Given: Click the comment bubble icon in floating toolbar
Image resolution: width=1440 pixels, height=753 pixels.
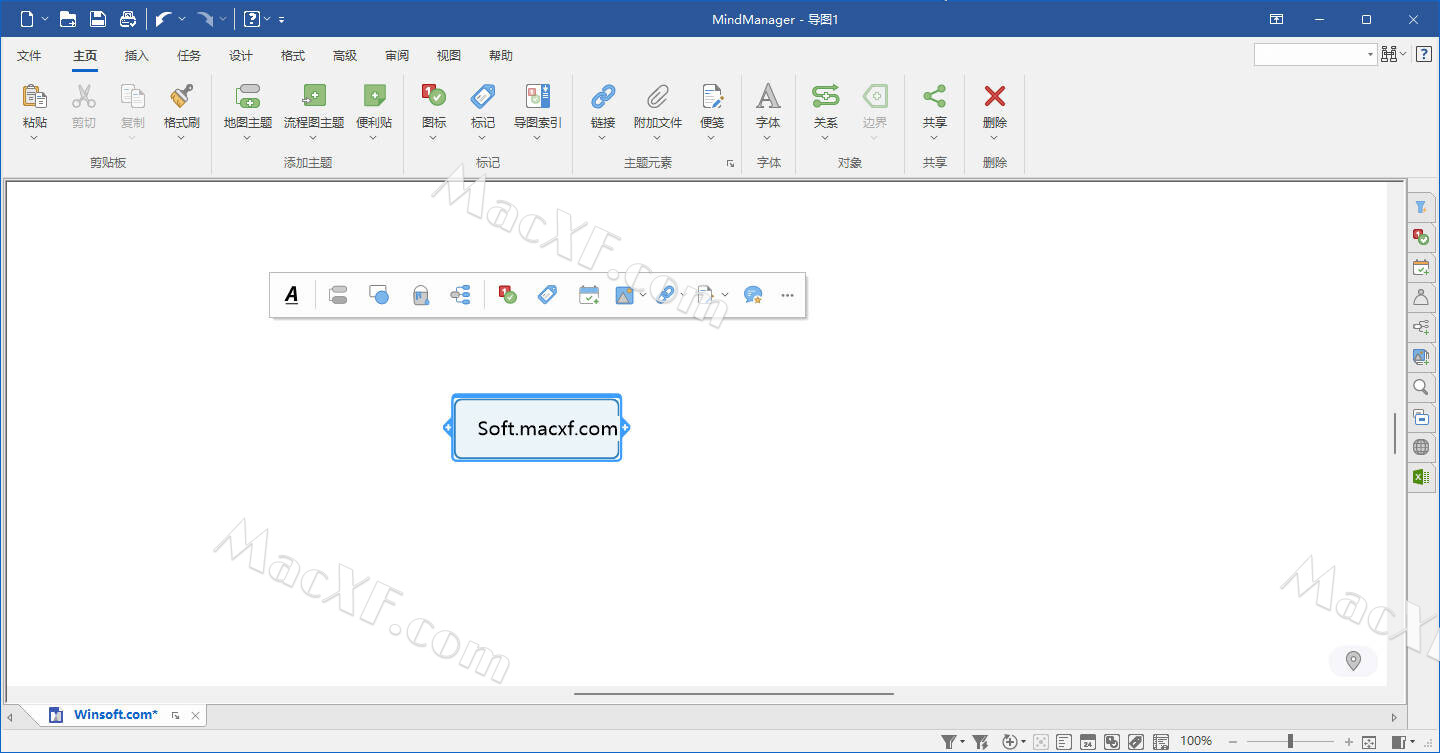Looking at the screenshot, I should pyautogui.click(x=753, y=295).
